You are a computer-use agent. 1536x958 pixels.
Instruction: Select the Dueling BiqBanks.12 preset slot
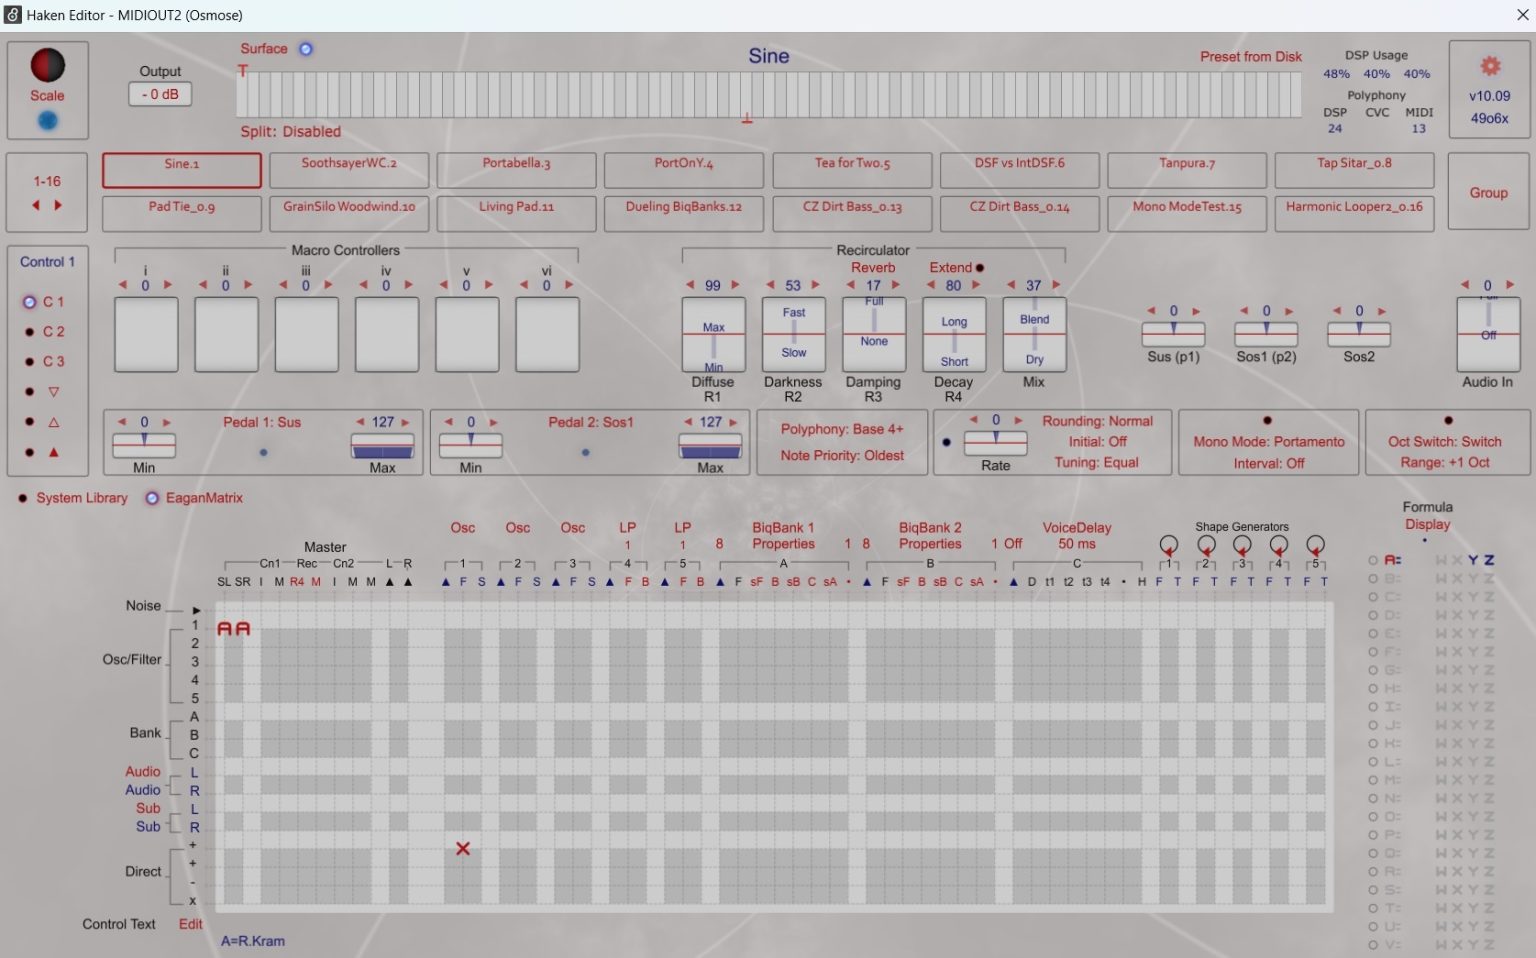(684, 213)
